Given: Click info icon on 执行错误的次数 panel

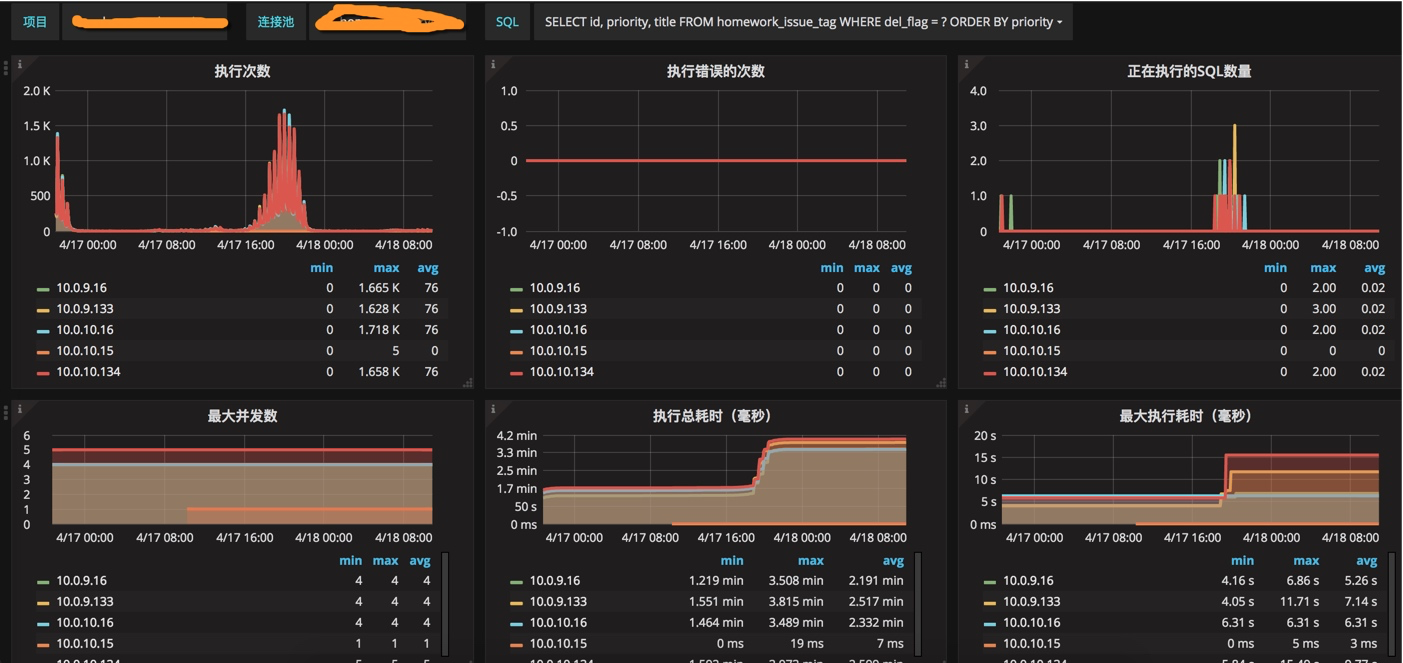Looking at the screenshot, I should (x=492, y=63).
